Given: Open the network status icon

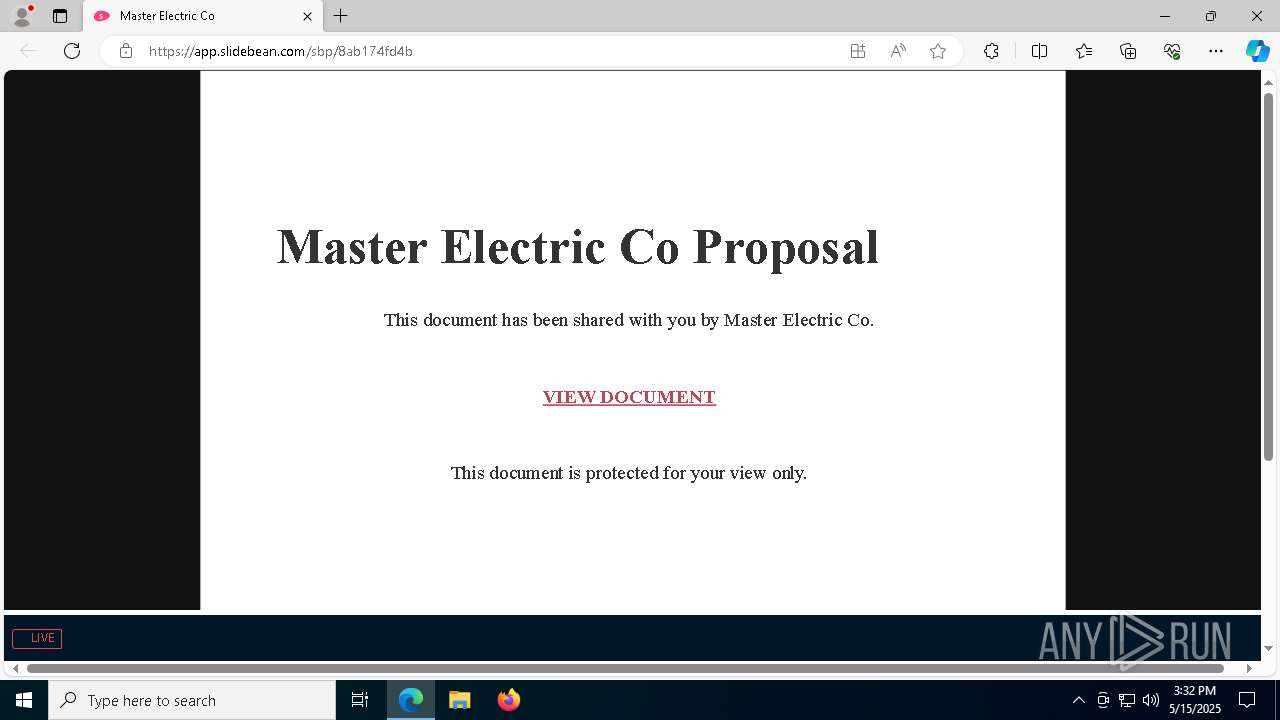Looking at the screenshot, I should 1127,700.
